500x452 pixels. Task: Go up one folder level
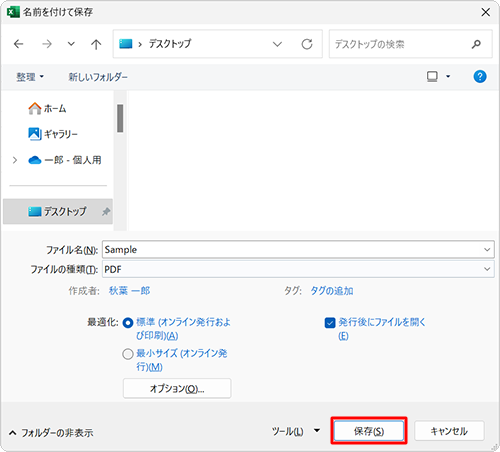pos(96,44)
